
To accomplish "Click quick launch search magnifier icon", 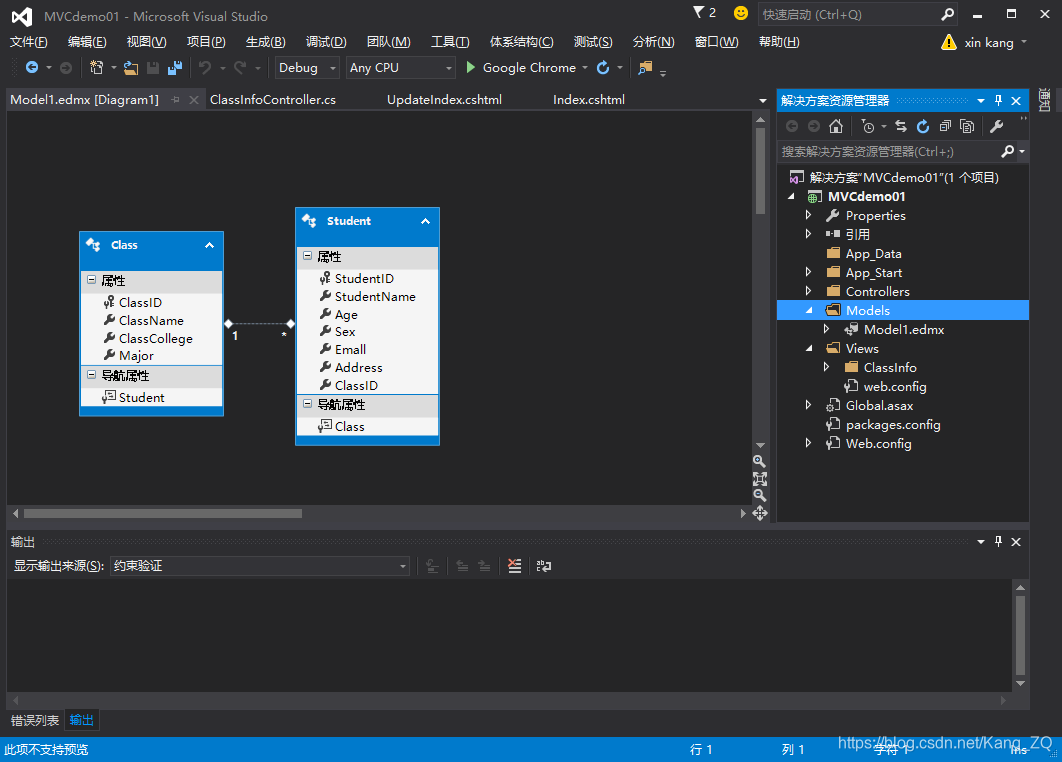I will coord(948,14).
